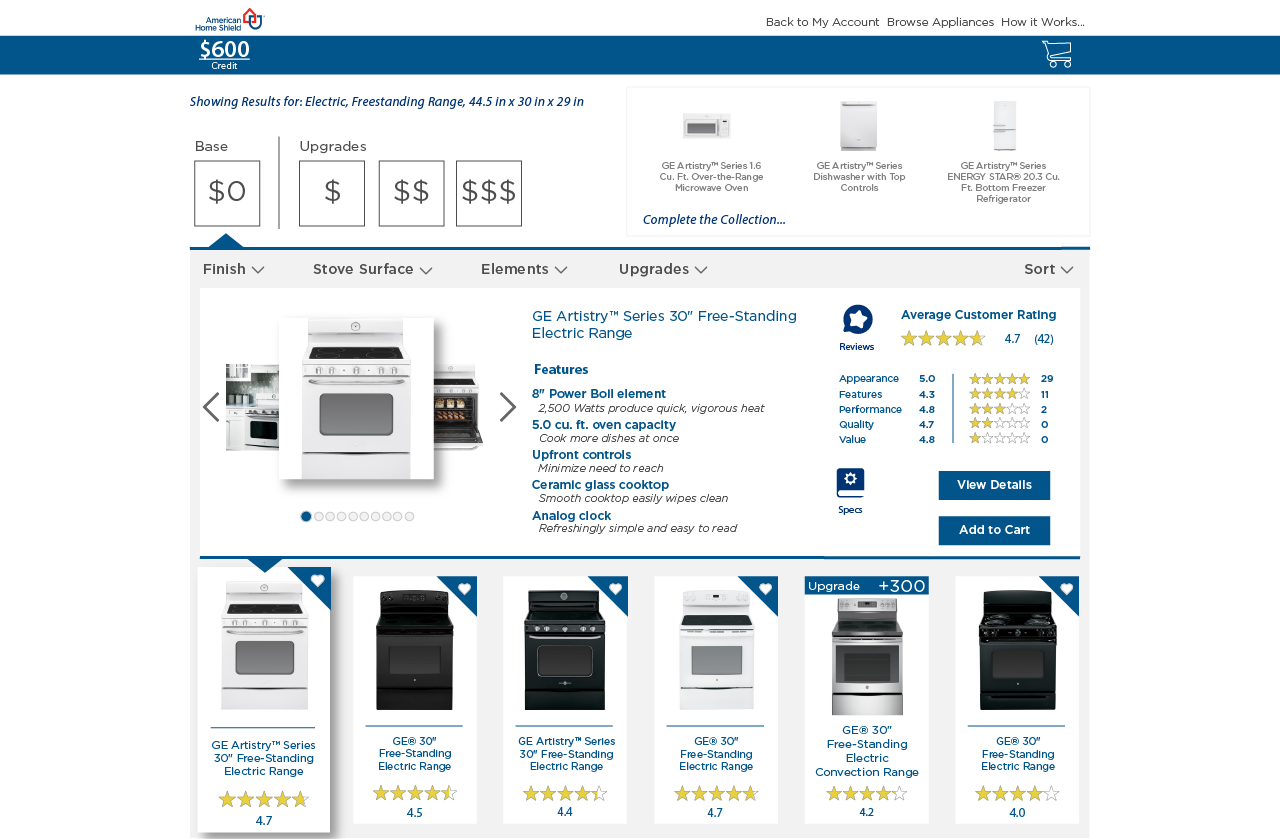Click the (42) review count

click(1044, 339)
